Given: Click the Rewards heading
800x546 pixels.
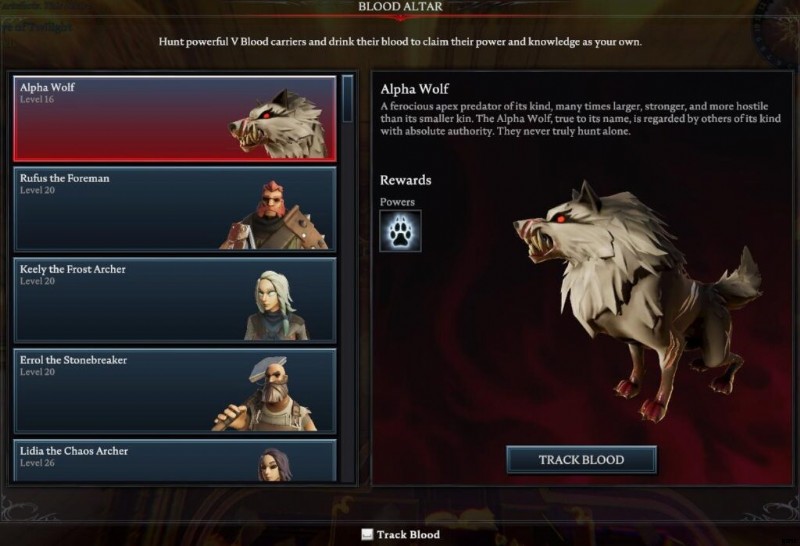Looking at the screenshot, I should [406, 180].
